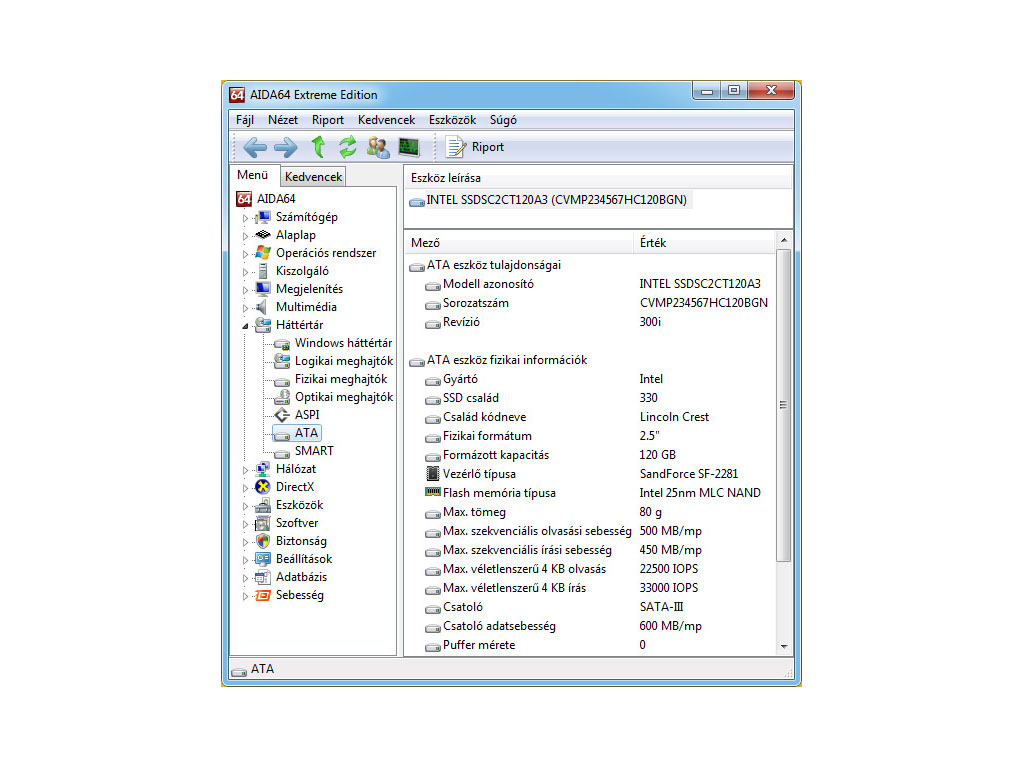Expand the Sebesség tree node

click(x=243, y=595)
